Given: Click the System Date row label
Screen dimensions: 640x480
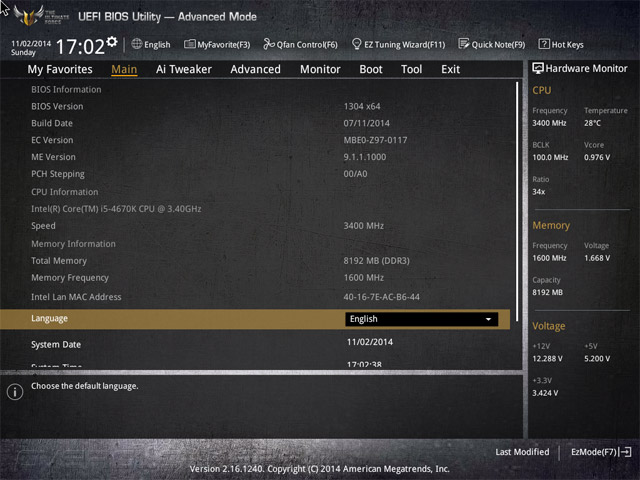Looking at the screenshot, I should pos(56,344).
